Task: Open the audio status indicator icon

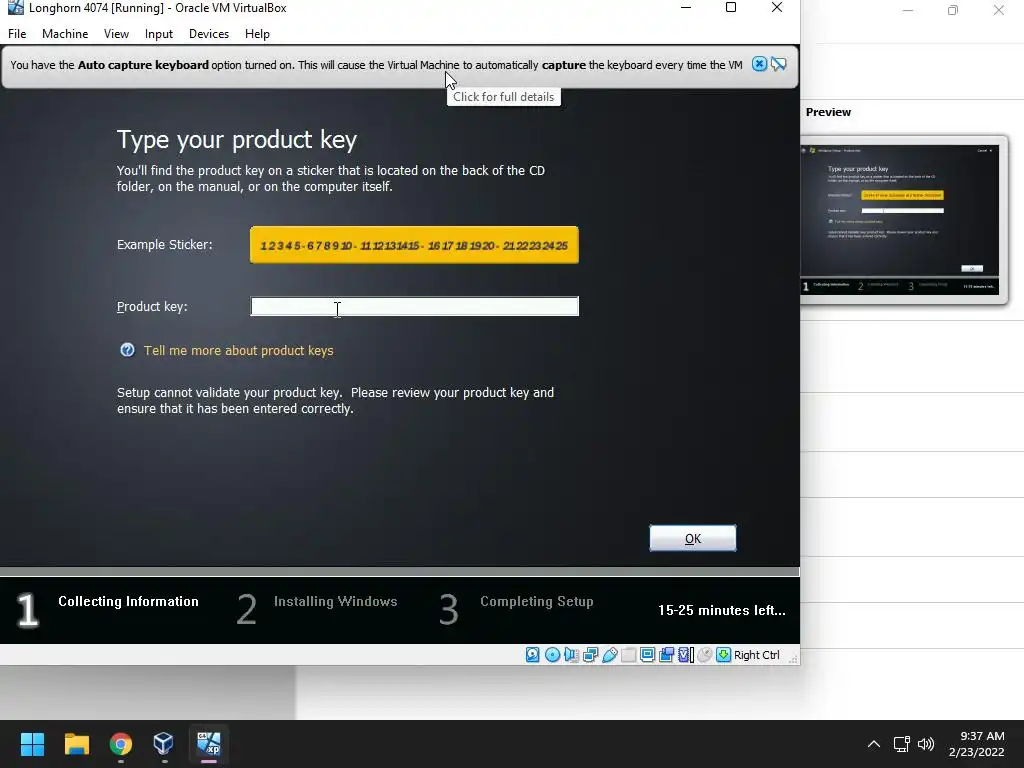Action: (571, 654)
